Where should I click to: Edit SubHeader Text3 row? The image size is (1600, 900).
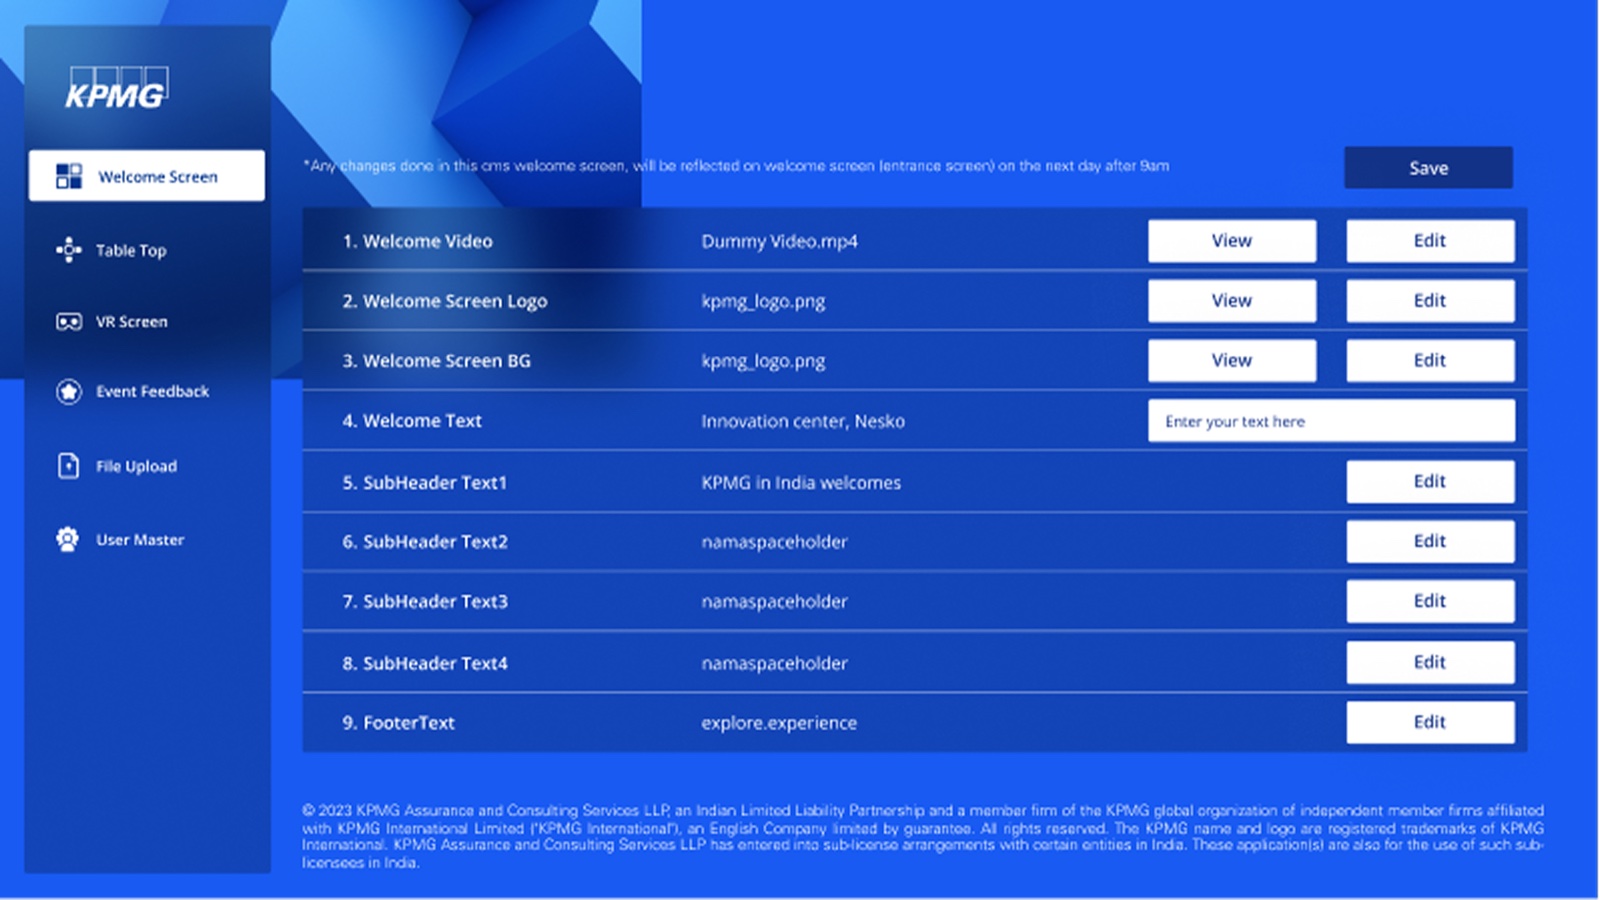pyautogui.click(x=1430, y=601)
